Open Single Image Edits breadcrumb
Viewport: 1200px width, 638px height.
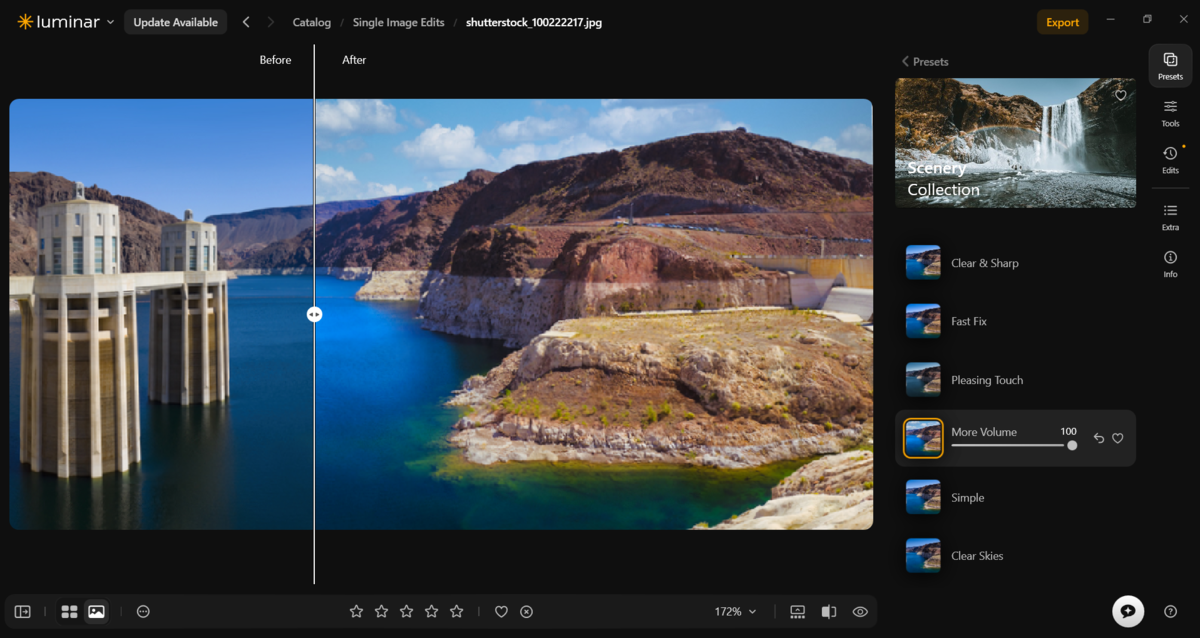click(398, 22)
